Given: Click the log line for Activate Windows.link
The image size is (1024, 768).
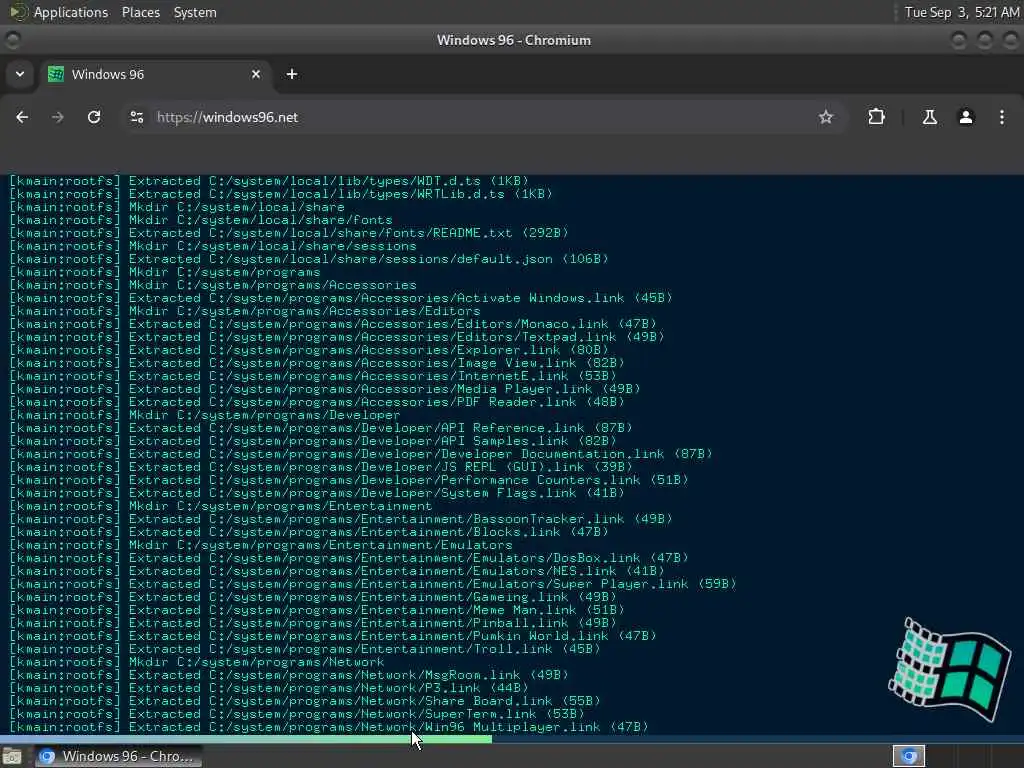Looking at the screenshot, I should click(x=341, y=298).
